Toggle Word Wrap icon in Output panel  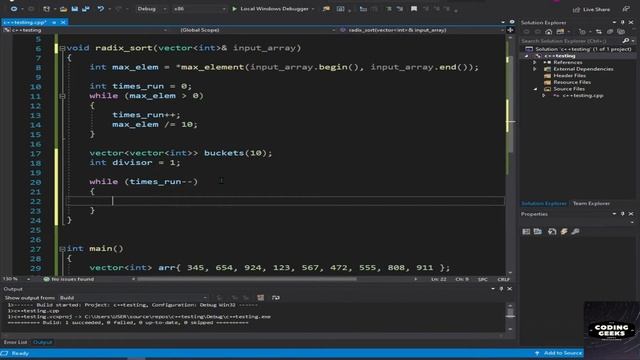coord(276,298)
